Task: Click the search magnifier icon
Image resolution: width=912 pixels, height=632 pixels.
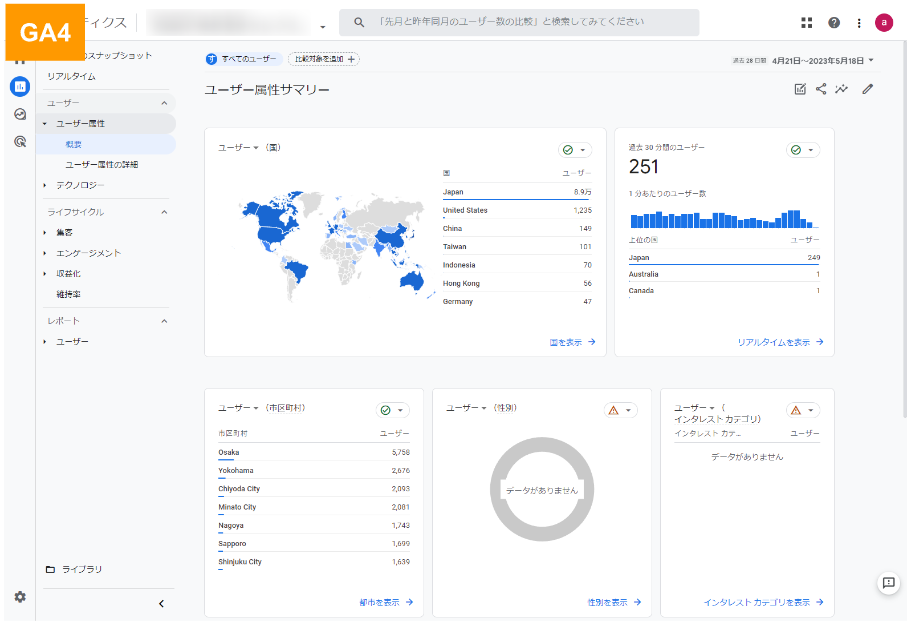Action: pos(359,22)
